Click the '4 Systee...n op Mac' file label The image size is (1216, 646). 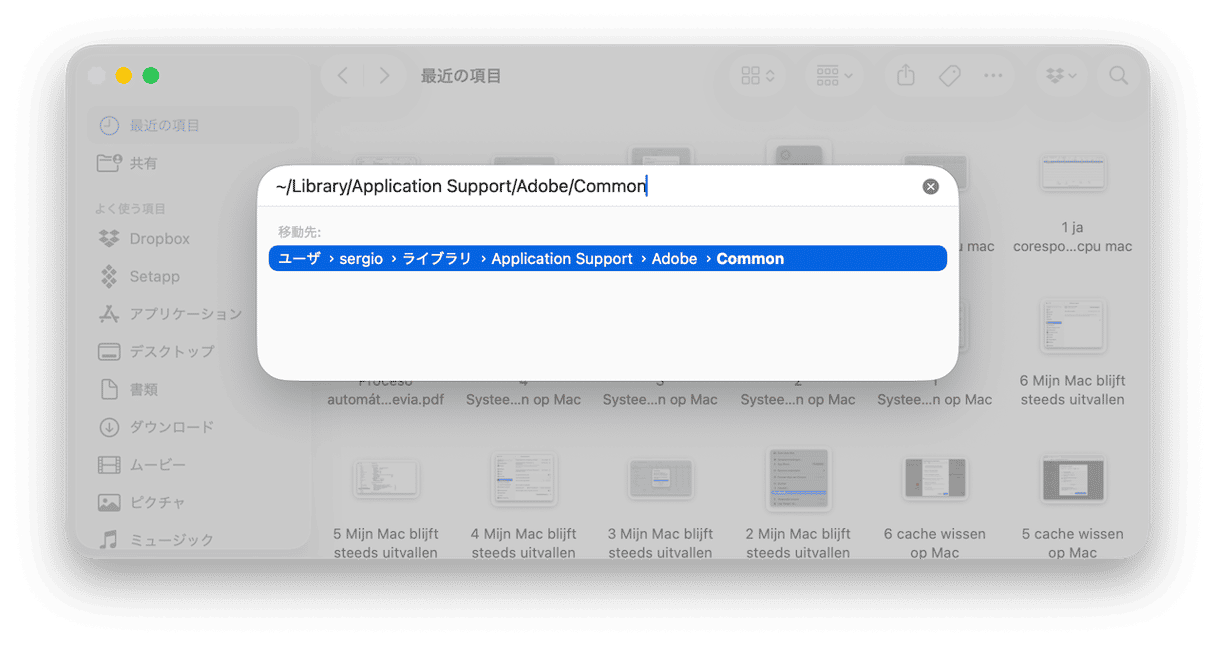pos(523,400)
